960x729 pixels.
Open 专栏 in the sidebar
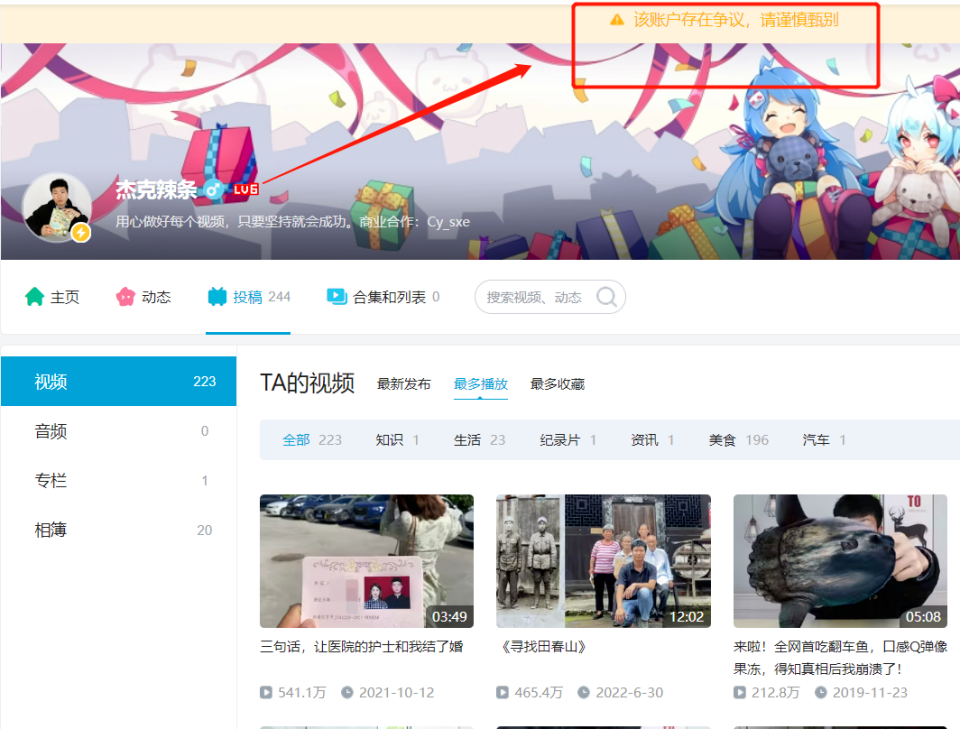(x=119, y=480)
